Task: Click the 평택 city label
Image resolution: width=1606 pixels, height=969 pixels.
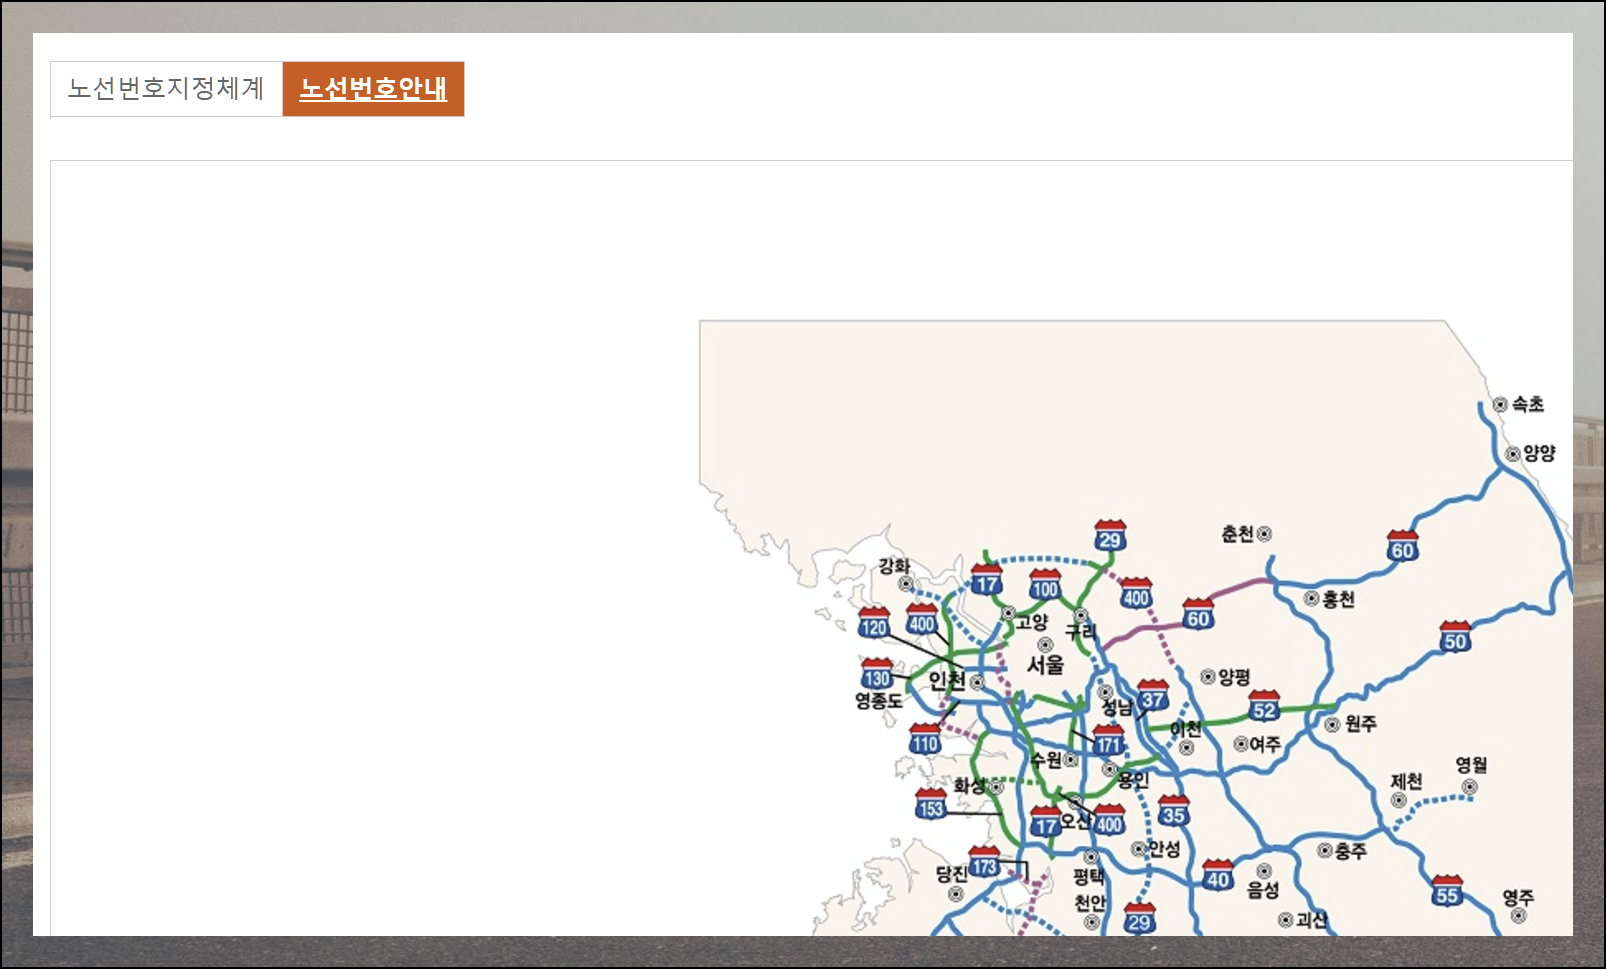Action: pyautogui.click(x=1090, y=877)
